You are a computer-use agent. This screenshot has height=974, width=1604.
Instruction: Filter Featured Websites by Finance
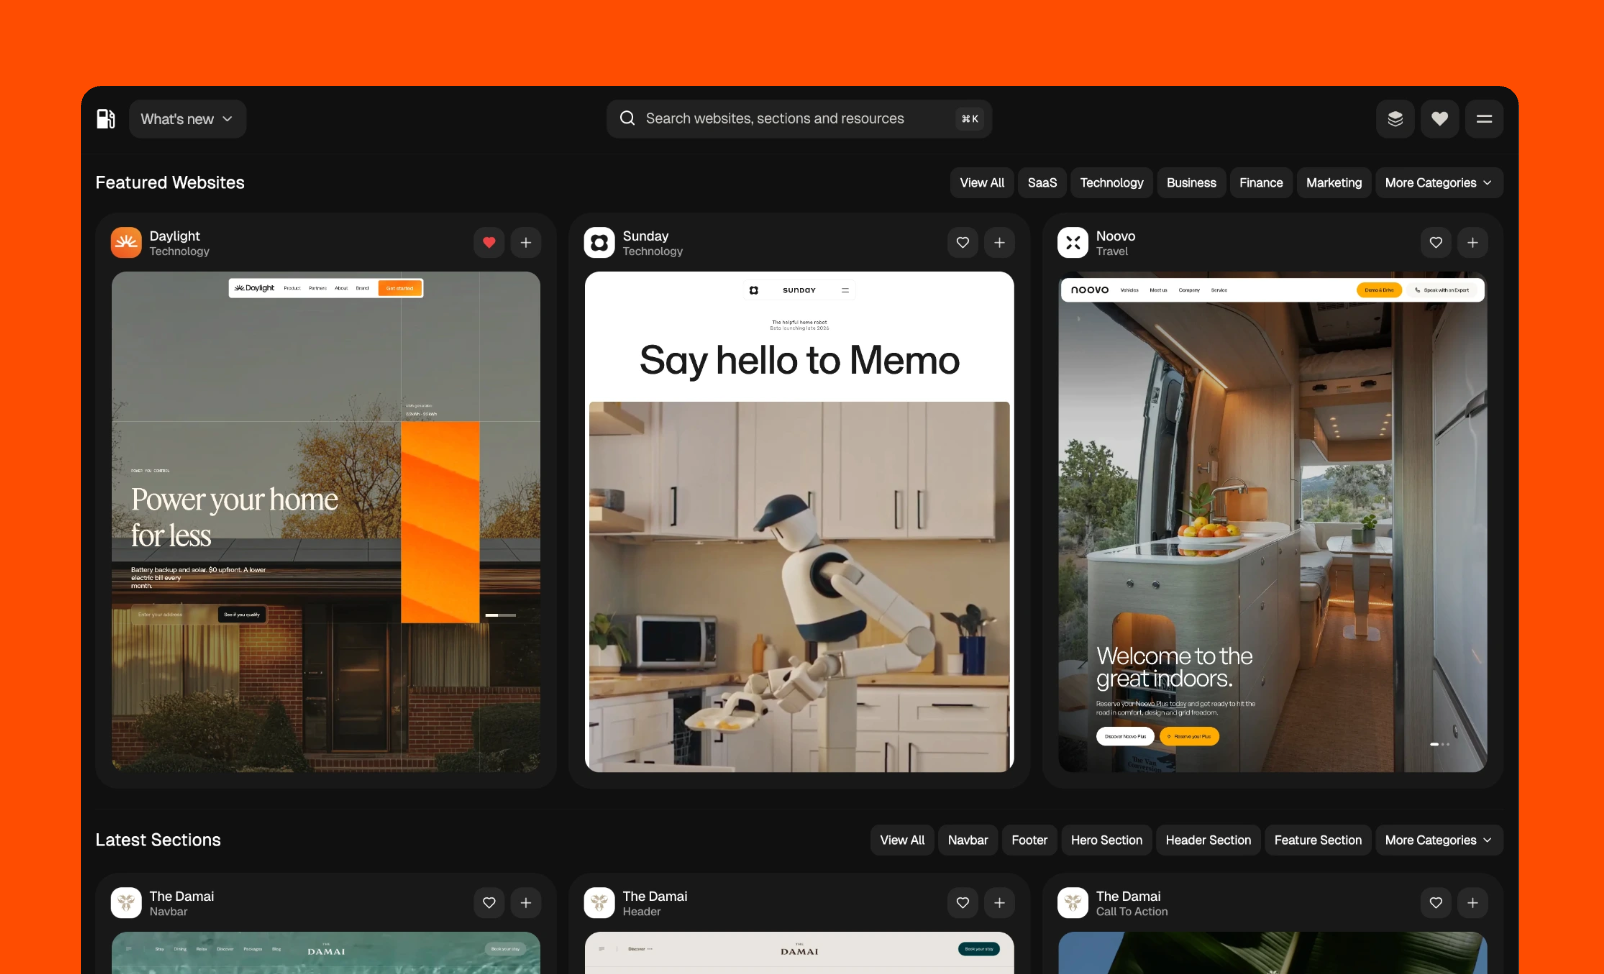(x=1261, y=183)
